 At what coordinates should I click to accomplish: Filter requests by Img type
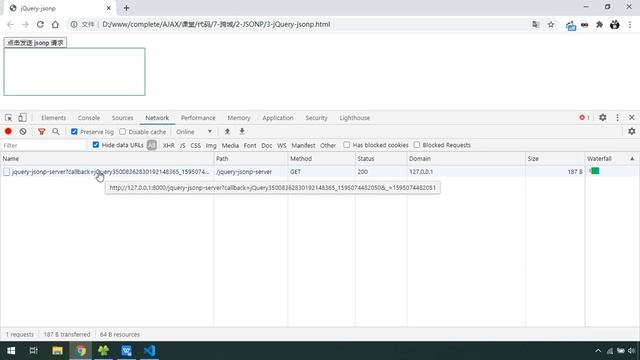[x=211, y=145]
